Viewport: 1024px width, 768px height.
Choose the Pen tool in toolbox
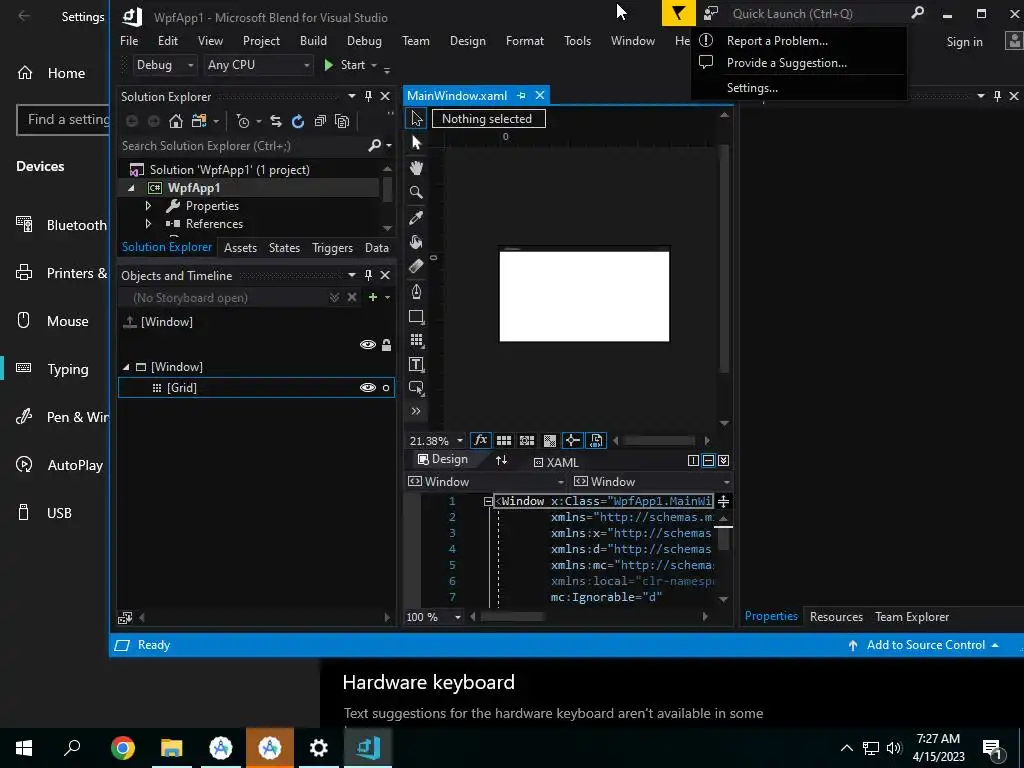pyautogui.click(x=416, y=291)
